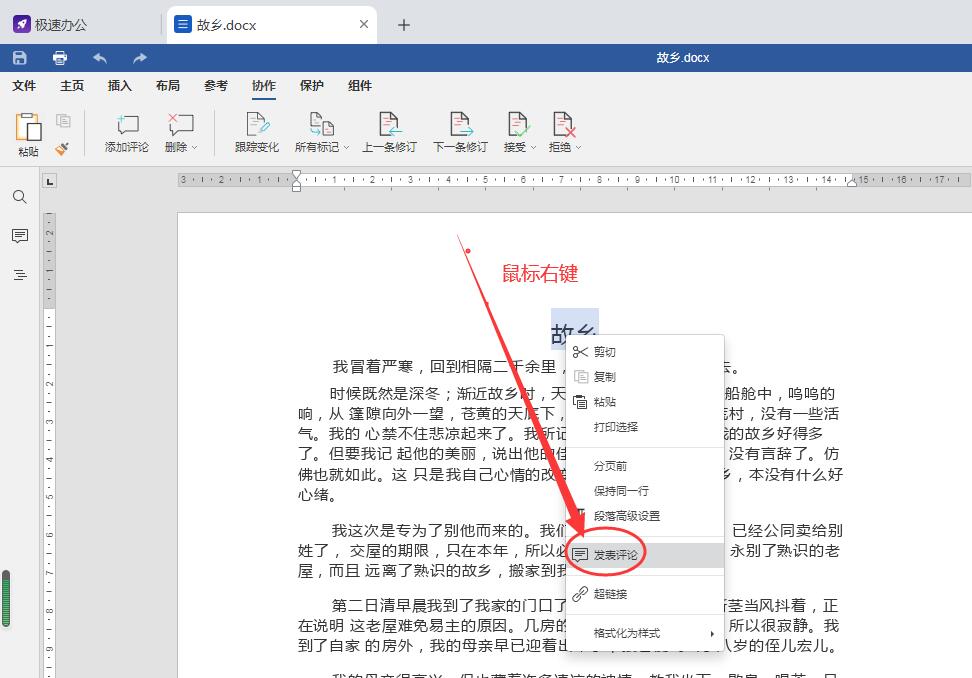Choose 剪切 in the context menu
The height and width of the screenshot is (678, 972).
coord(645,352)
